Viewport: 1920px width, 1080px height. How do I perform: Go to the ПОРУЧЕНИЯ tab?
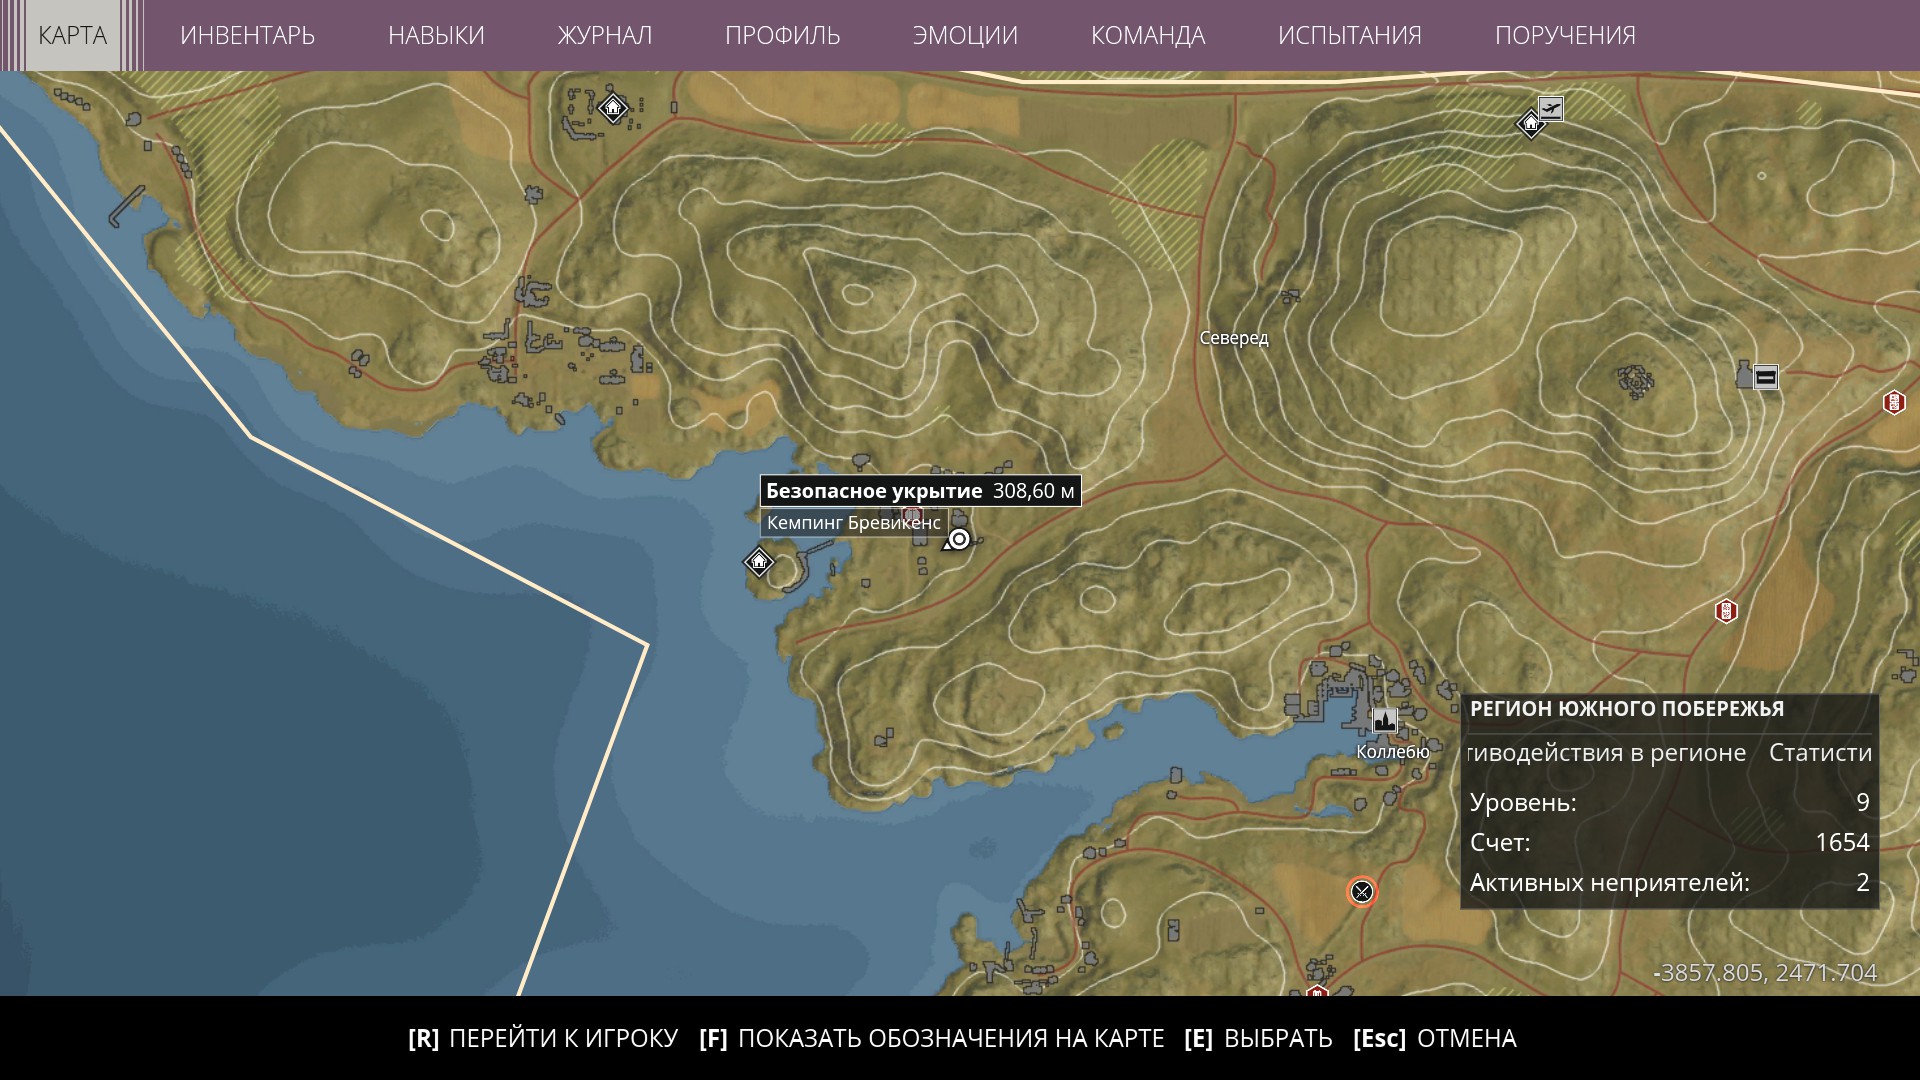(1565, 35)
